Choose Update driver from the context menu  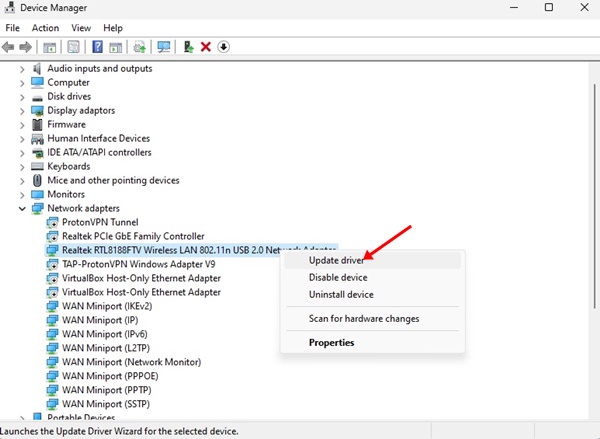click(x=373, y=260)
